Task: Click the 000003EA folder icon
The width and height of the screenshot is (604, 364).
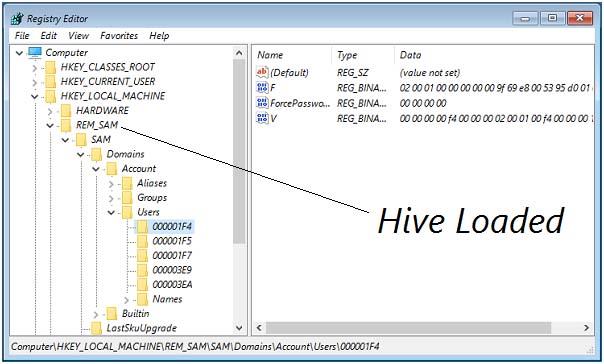Action: click(142, 285)
